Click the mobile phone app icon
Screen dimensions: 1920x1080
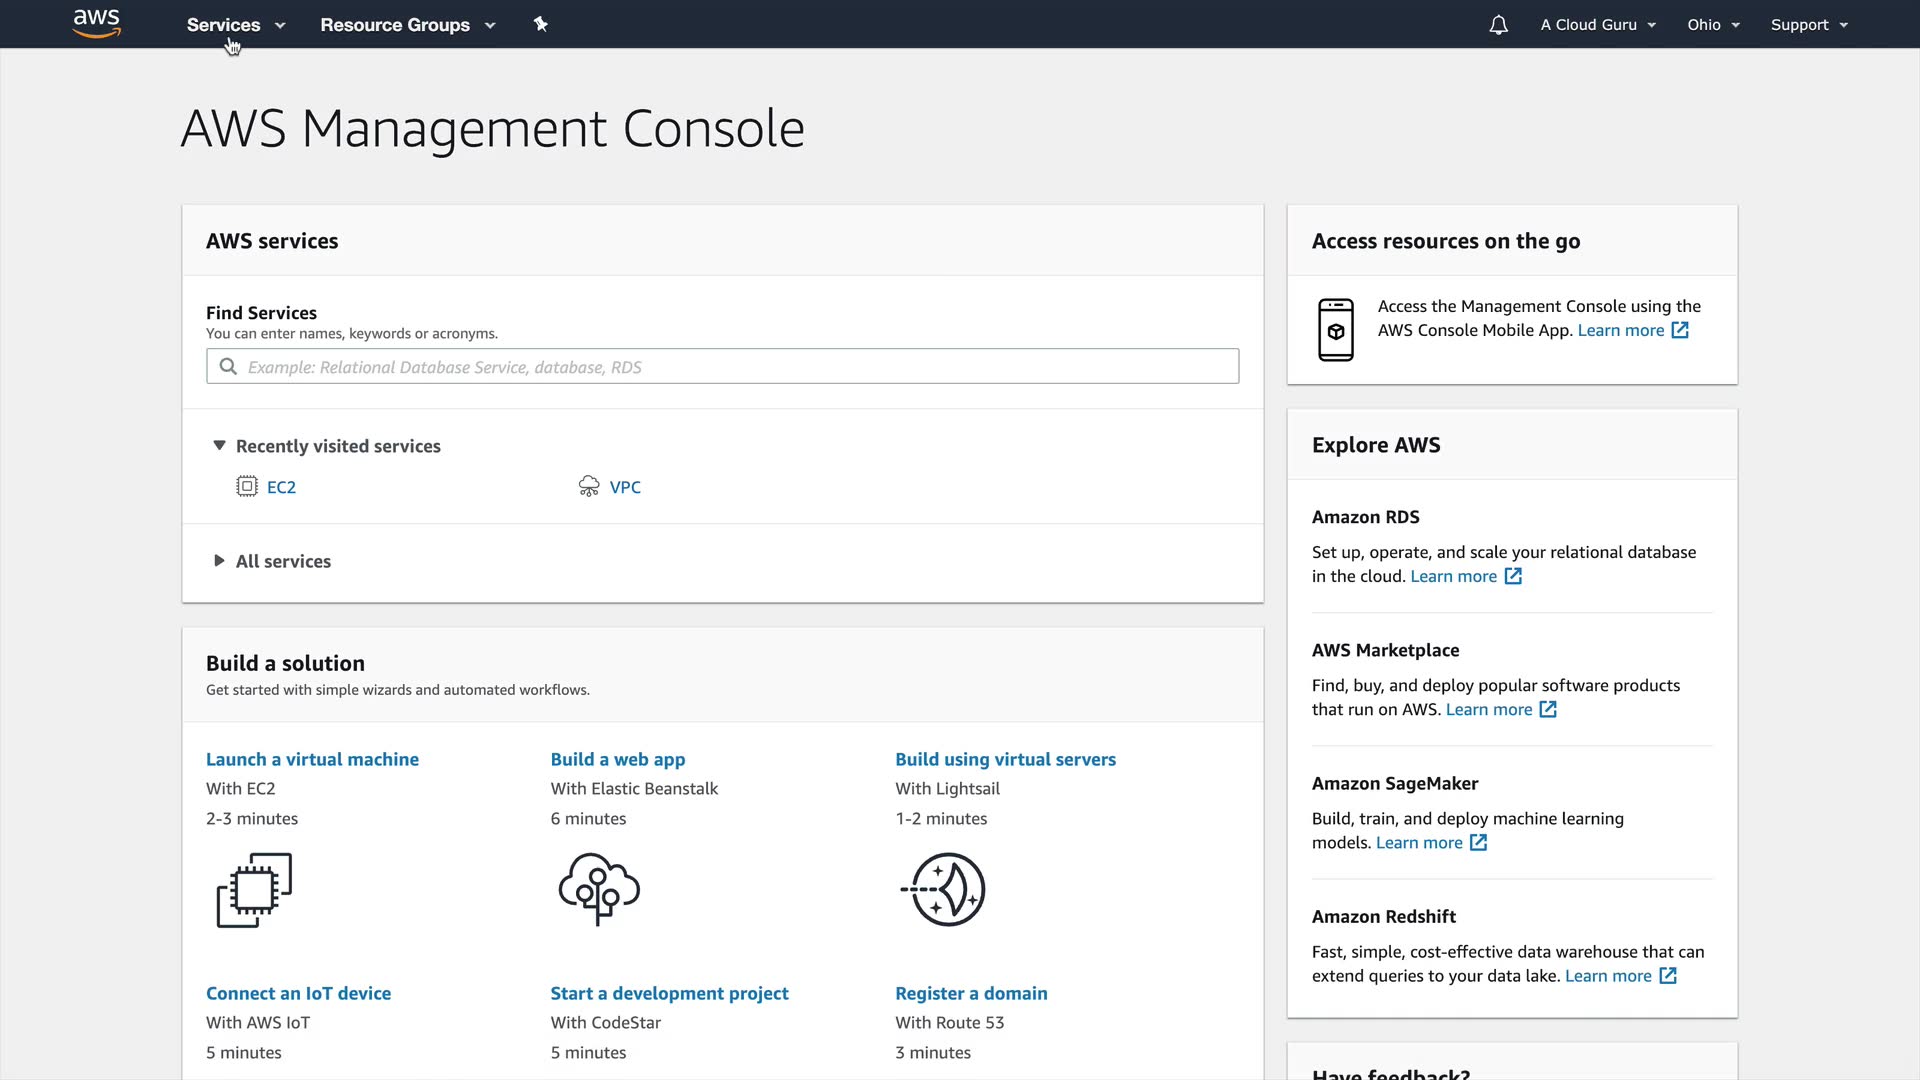point(1335,330)
